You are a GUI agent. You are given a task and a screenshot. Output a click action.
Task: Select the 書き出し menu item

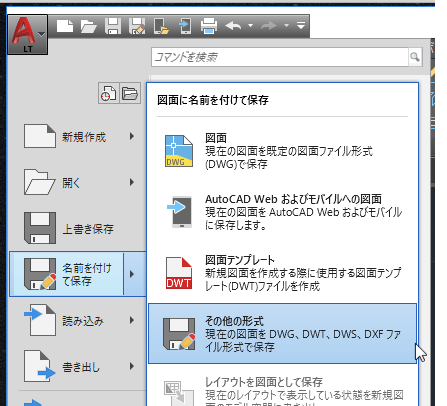tap(77, 366)
